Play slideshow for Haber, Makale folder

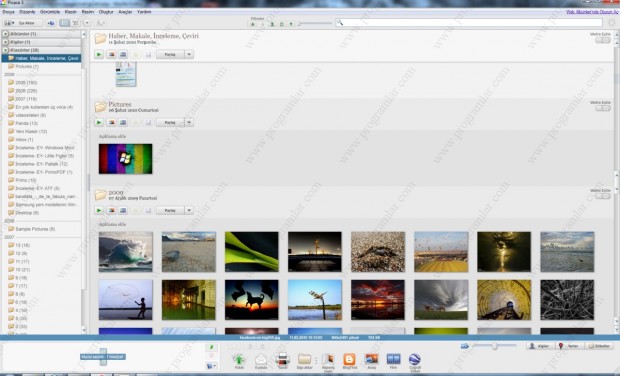[99, 55]
